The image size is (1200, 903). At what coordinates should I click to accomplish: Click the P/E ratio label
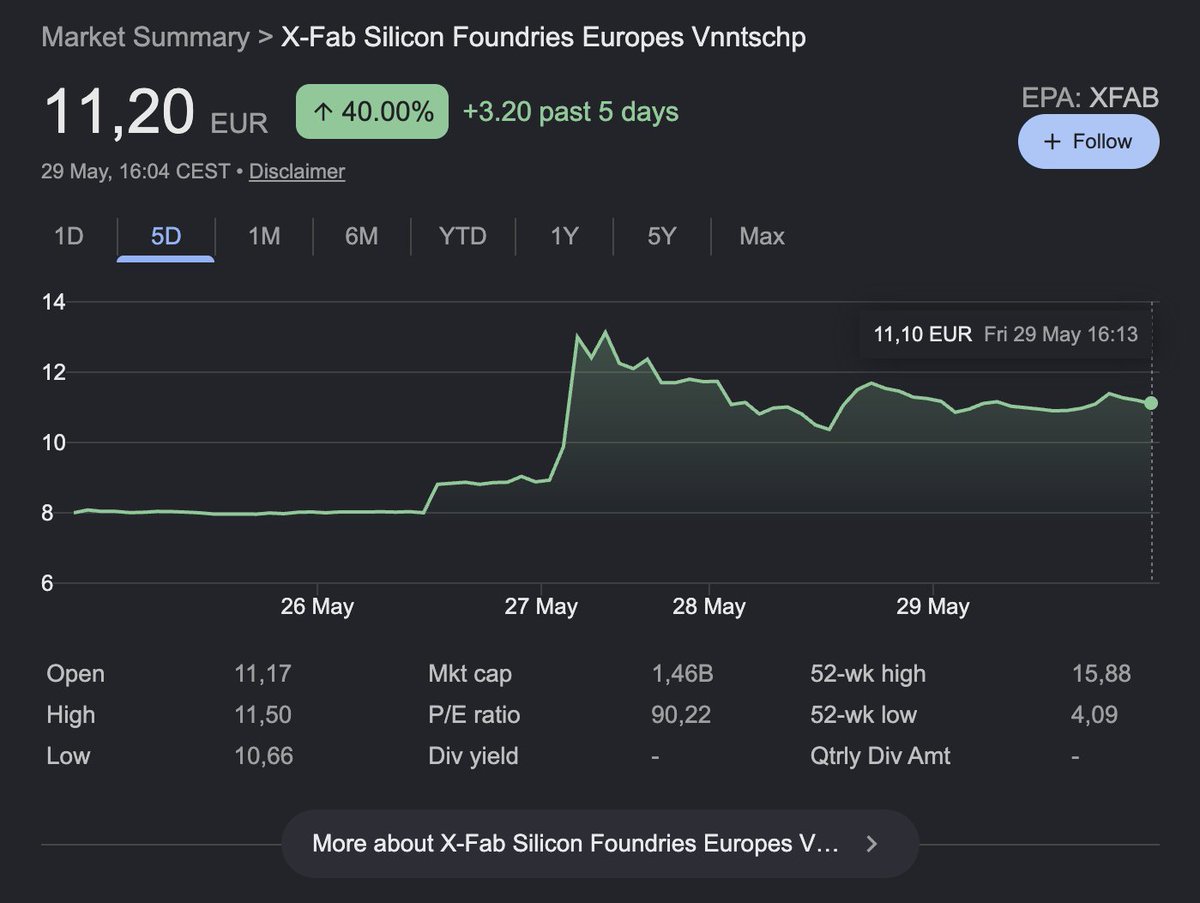[474, 715]
